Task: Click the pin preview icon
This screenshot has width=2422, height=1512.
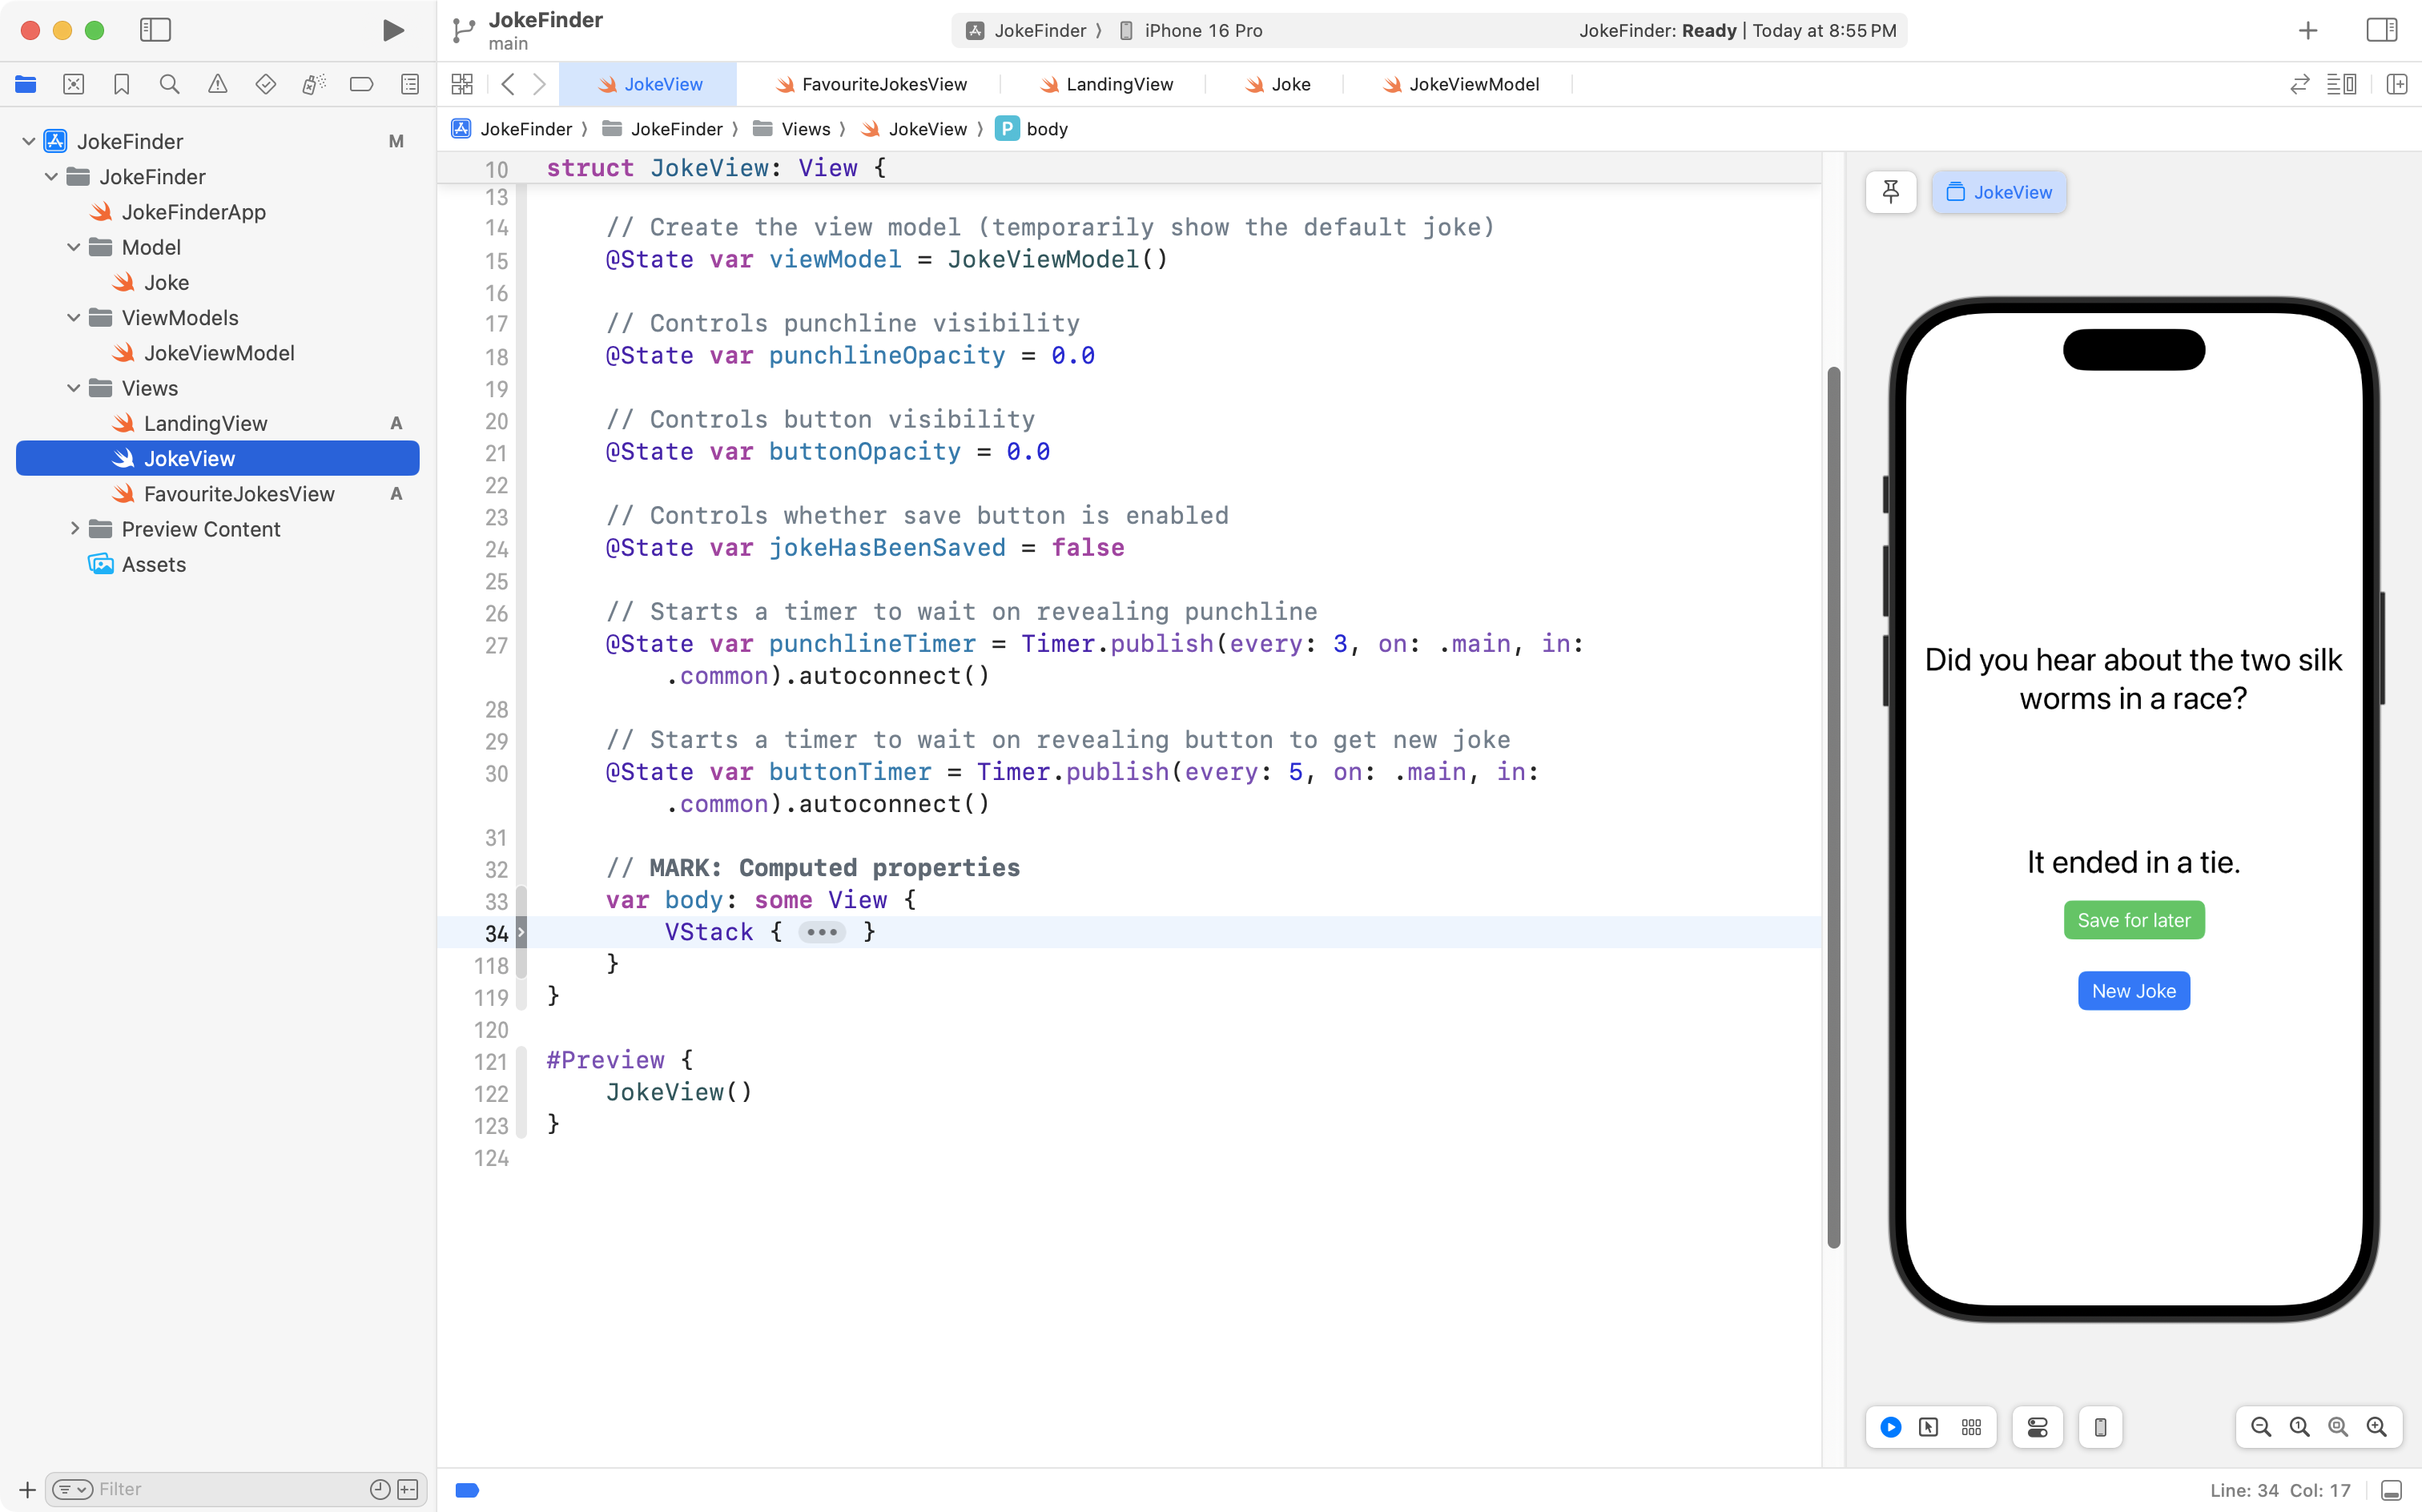Action: pyautogui.click(x=1890, y=192)
